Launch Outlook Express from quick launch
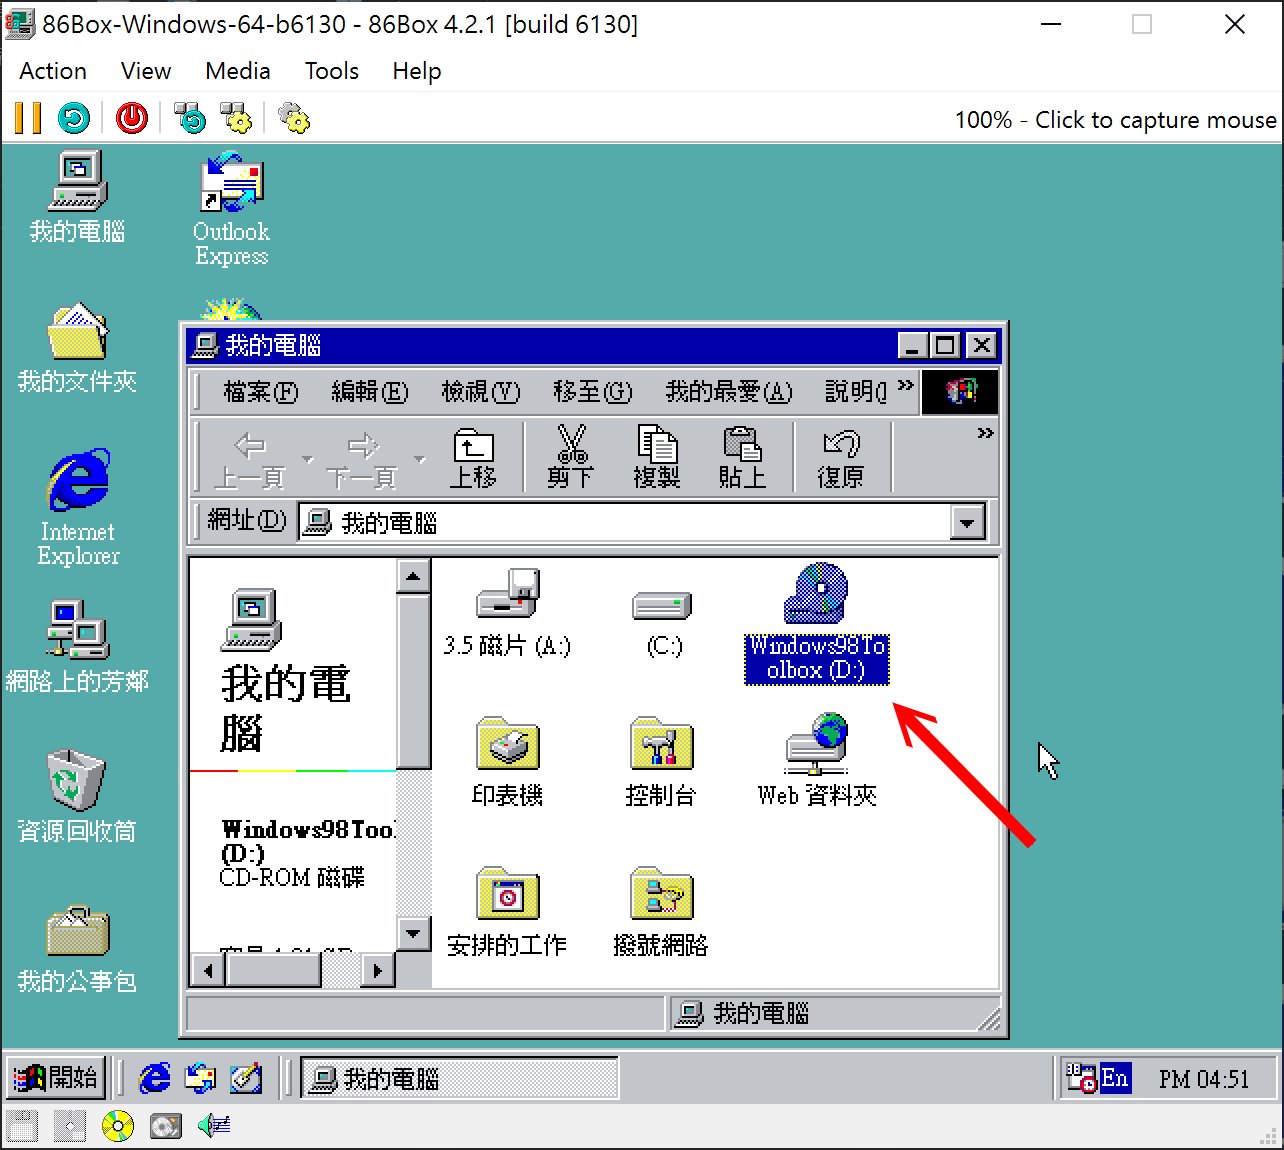This screenshot has height=1150, width=1284. 200,1078
